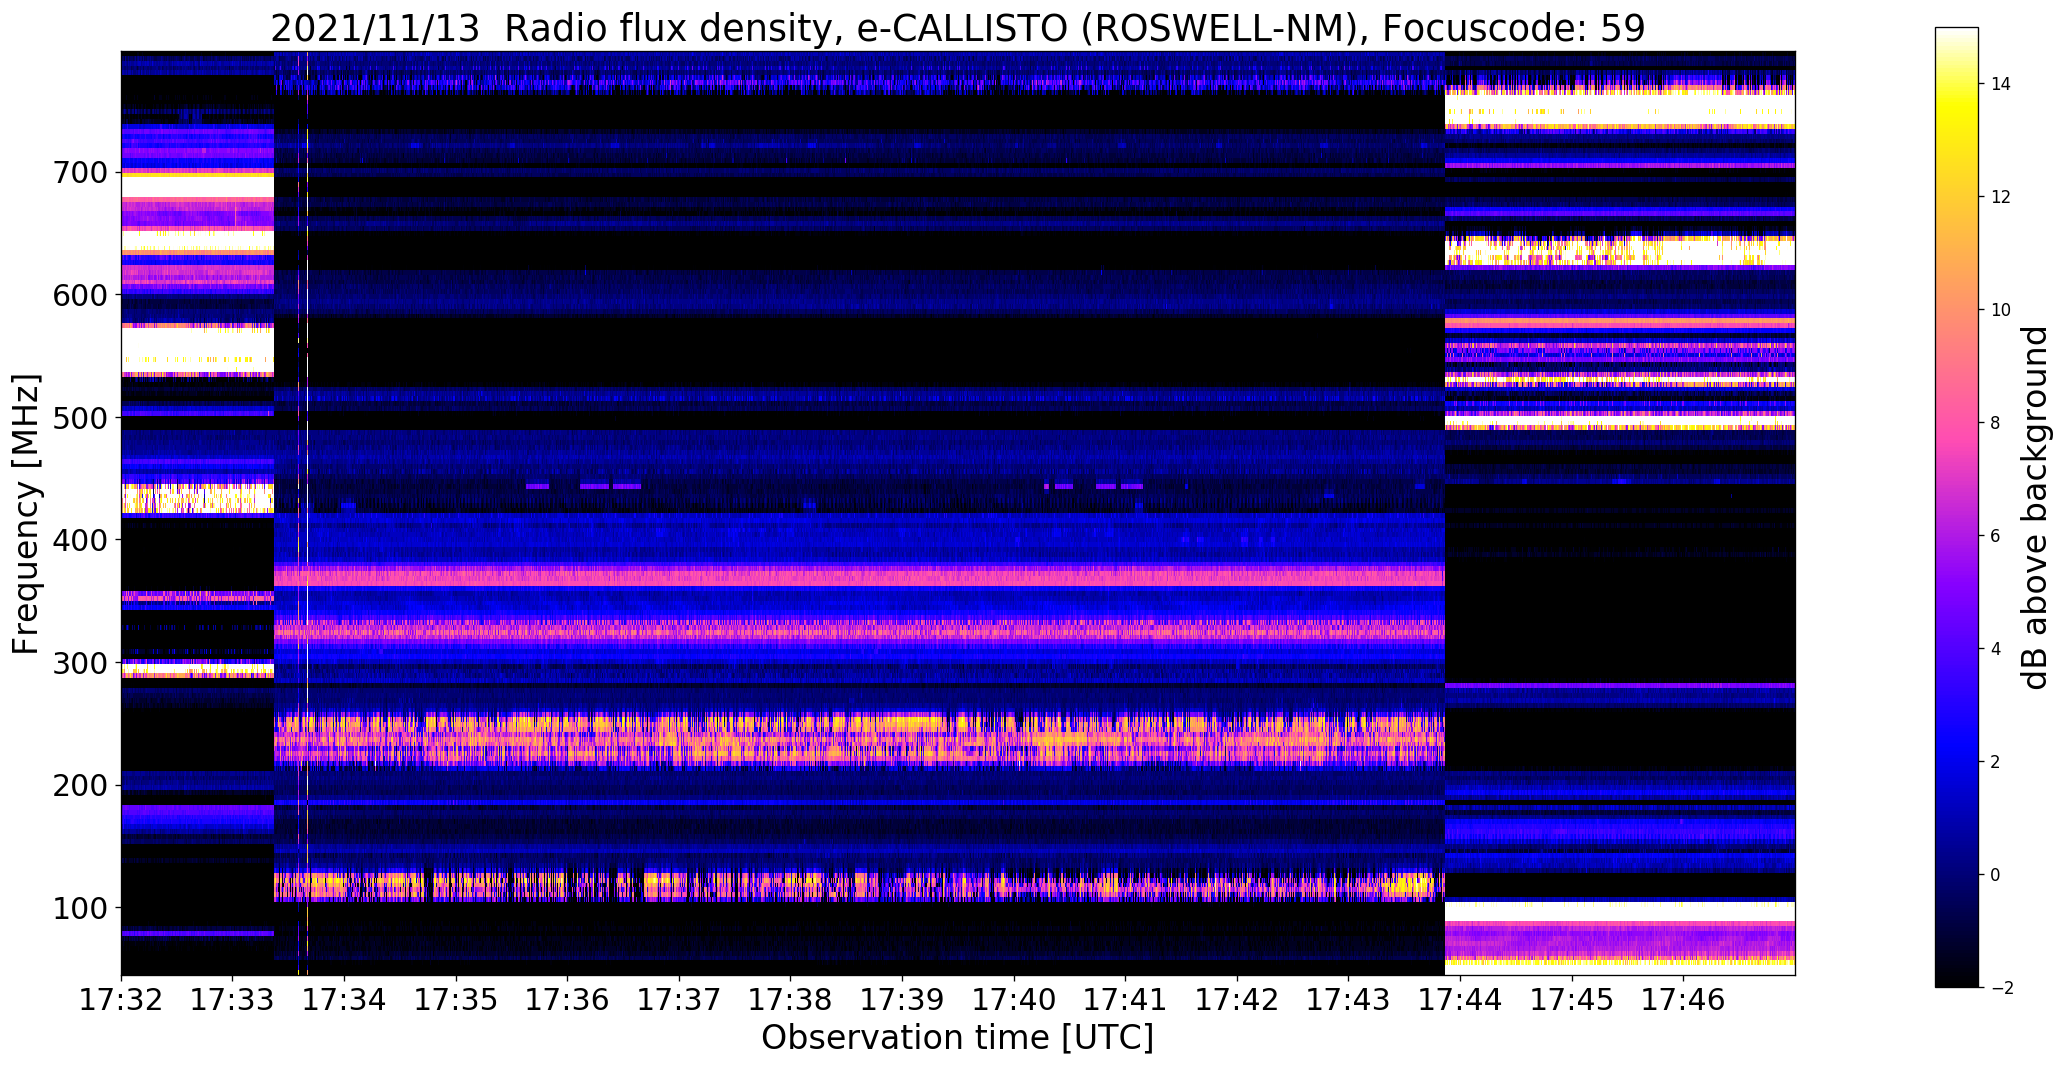The image size is (2066, 1067).
Task: Click the 17:32 time tick label
Action: tap(121, 999)
